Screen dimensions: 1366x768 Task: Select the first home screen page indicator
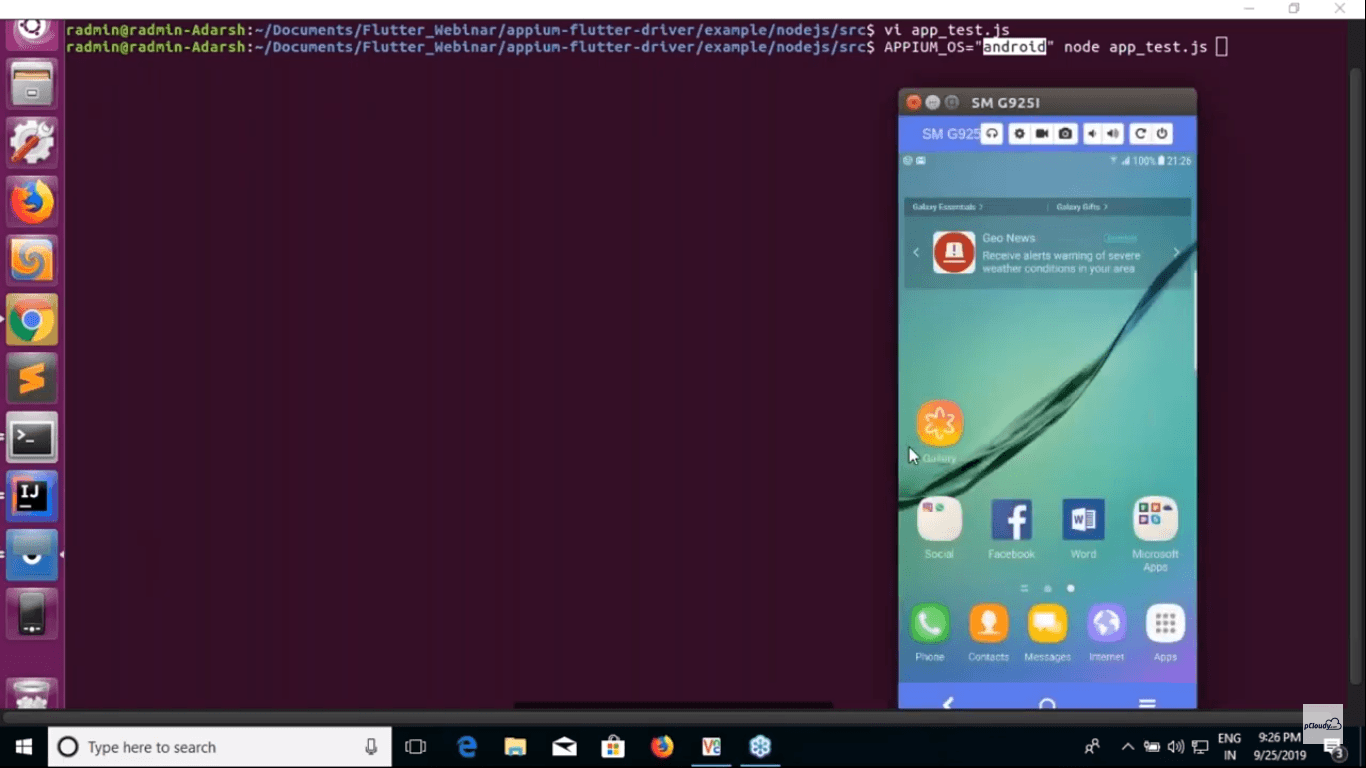[1024, 589]
